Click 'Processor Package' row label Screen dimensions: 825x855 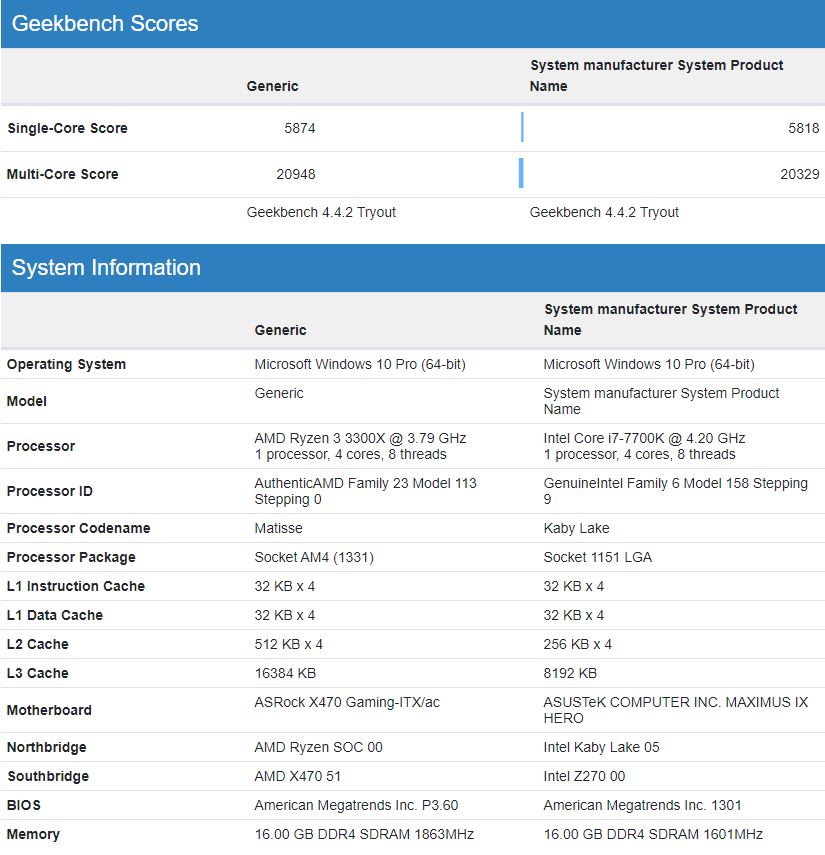(x=71, y=557)
